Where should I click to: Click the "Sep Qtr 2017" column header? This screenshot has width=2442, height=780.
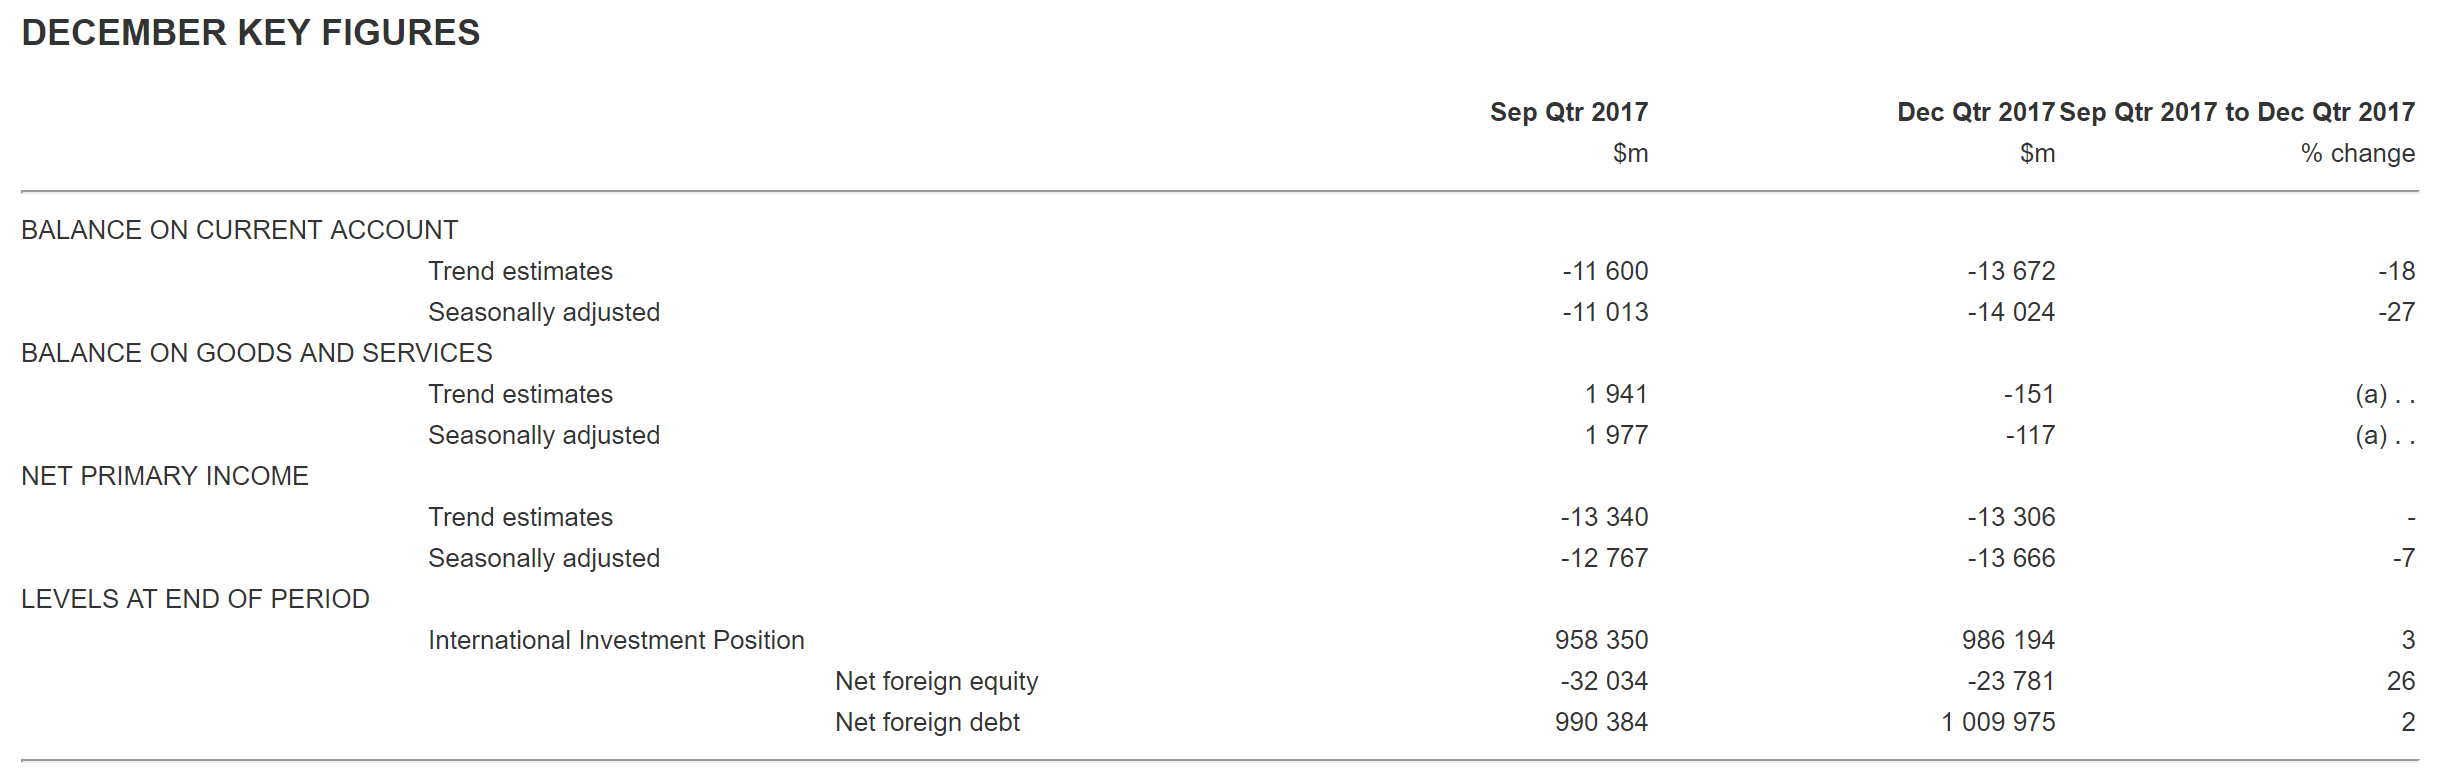1568,112
